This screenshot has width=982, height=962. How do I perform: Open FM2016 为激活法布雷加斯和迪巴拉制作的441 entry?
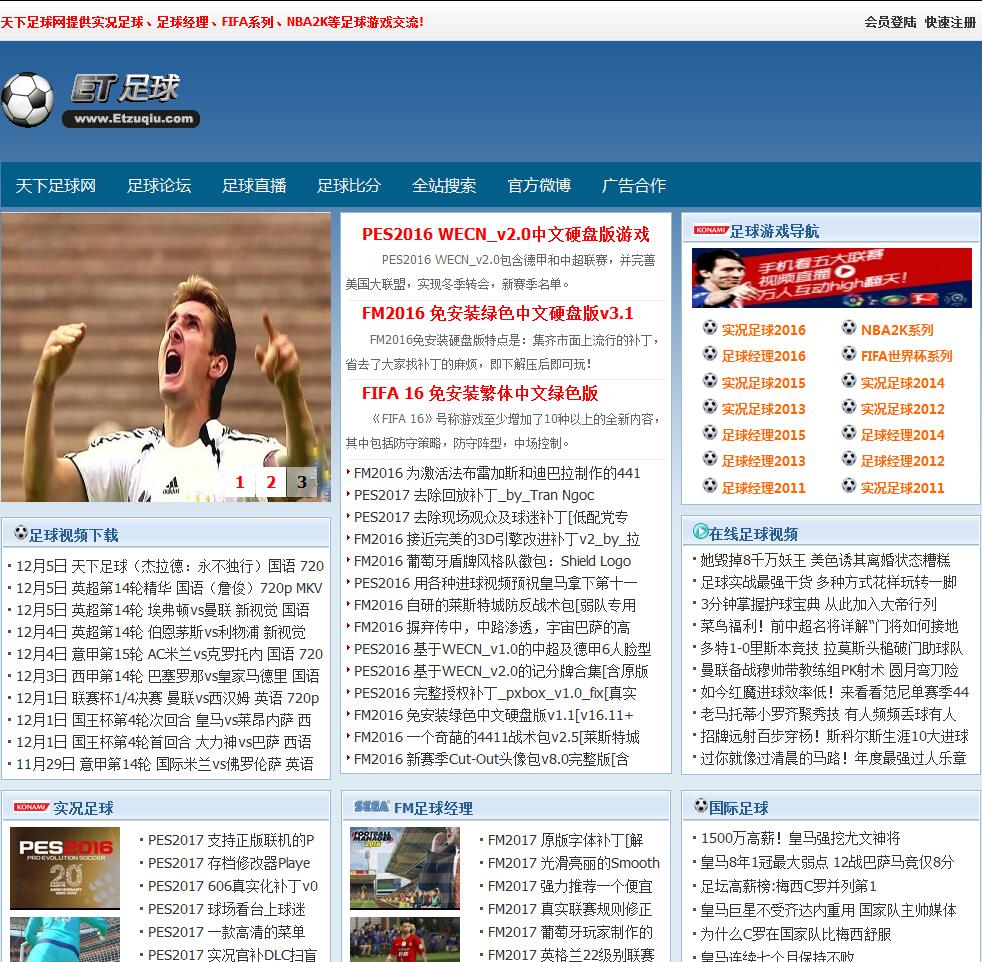point(497,473)
